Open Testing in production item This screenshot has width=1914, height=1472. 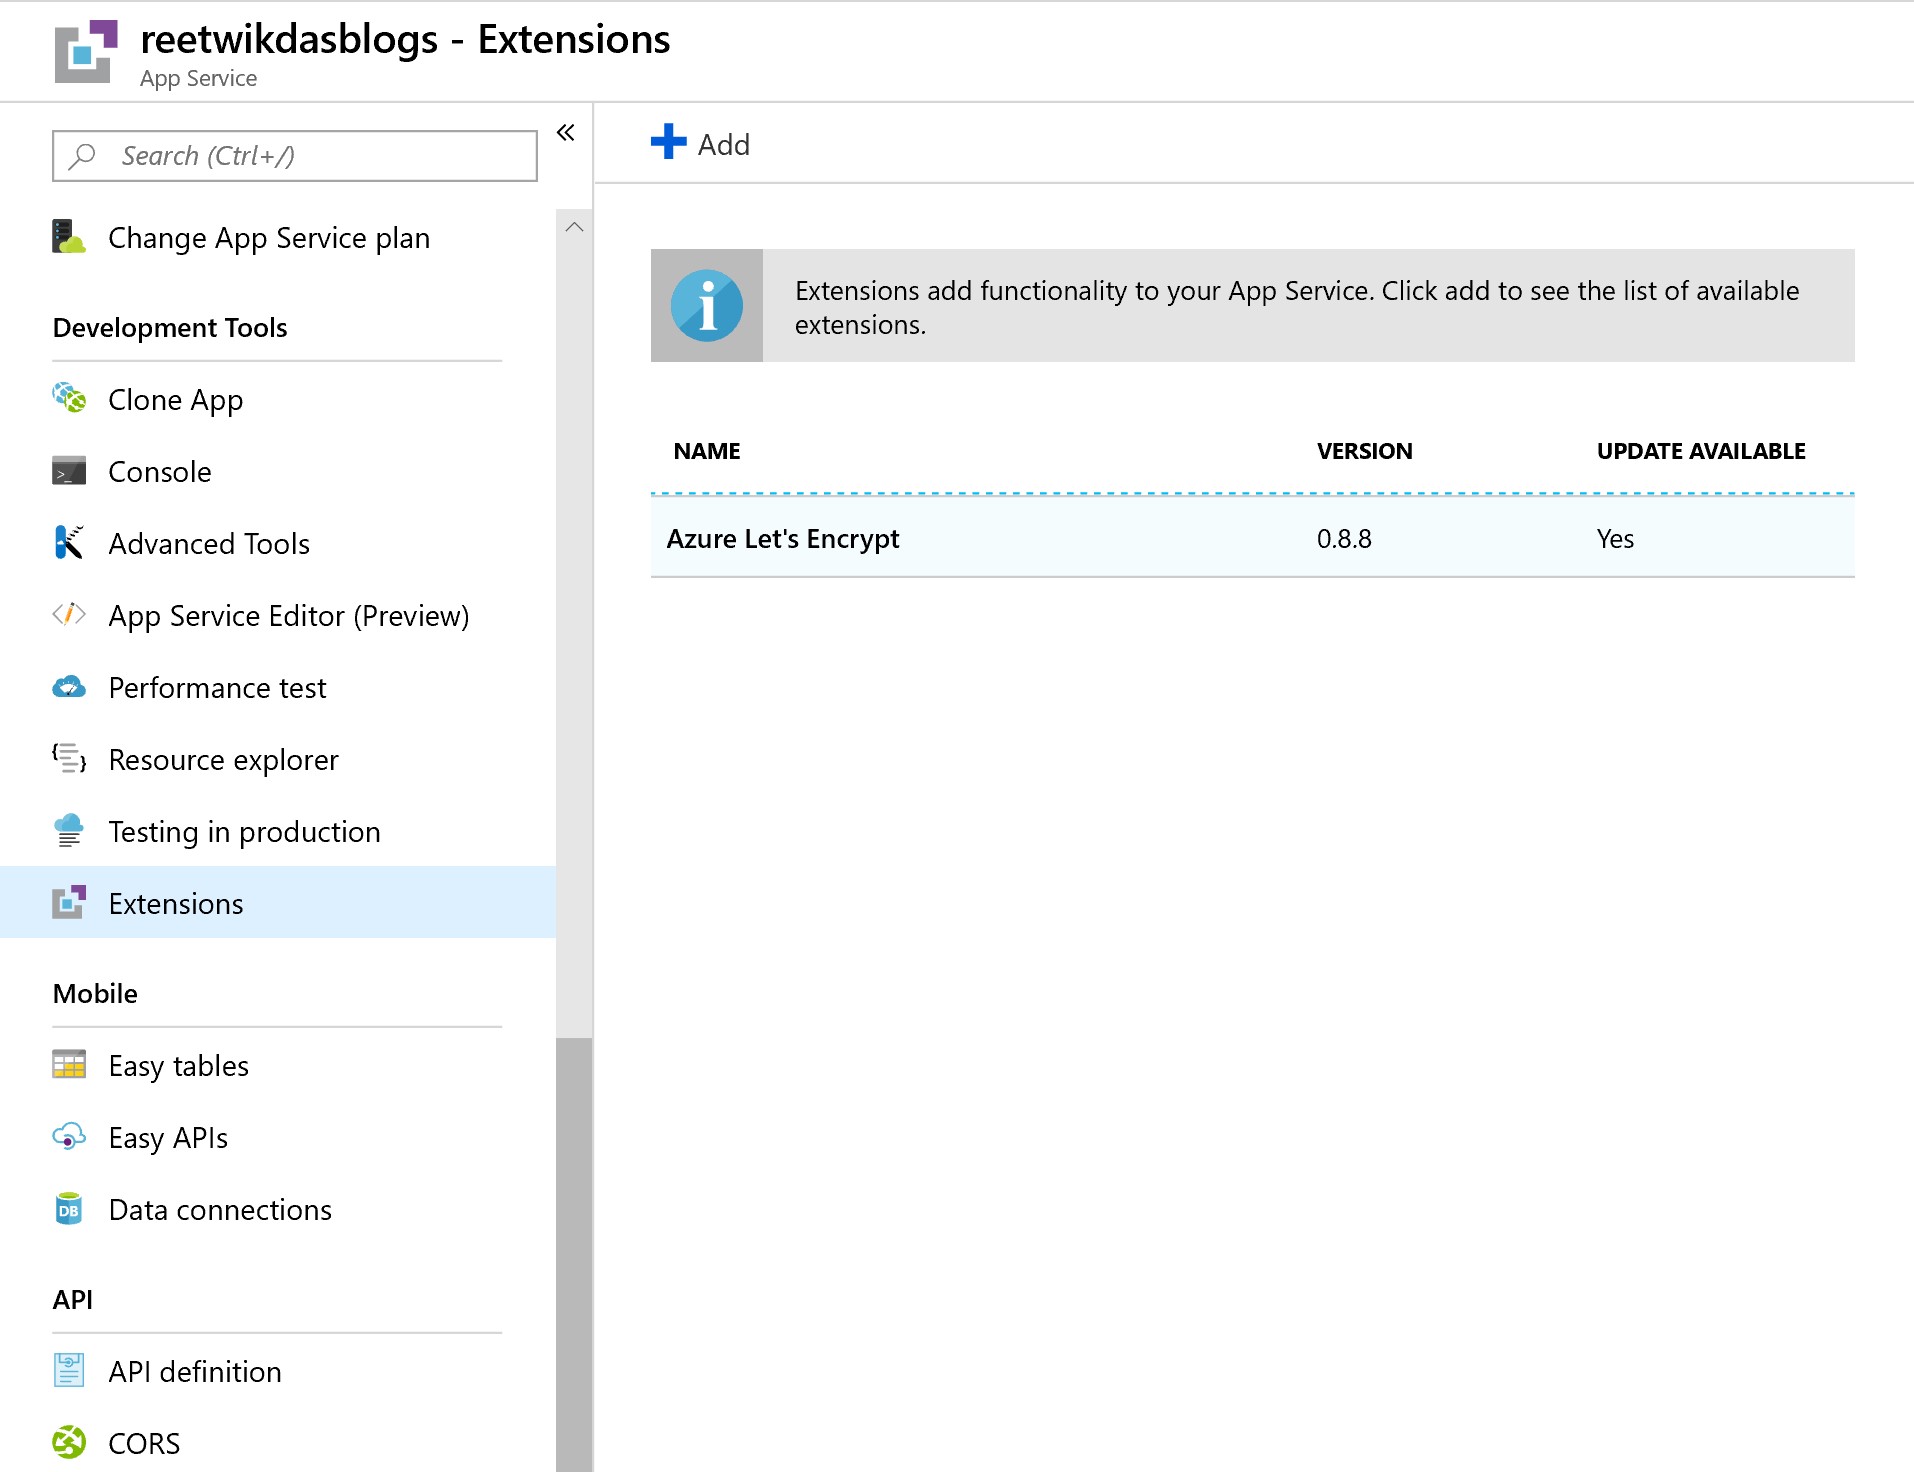278,832
